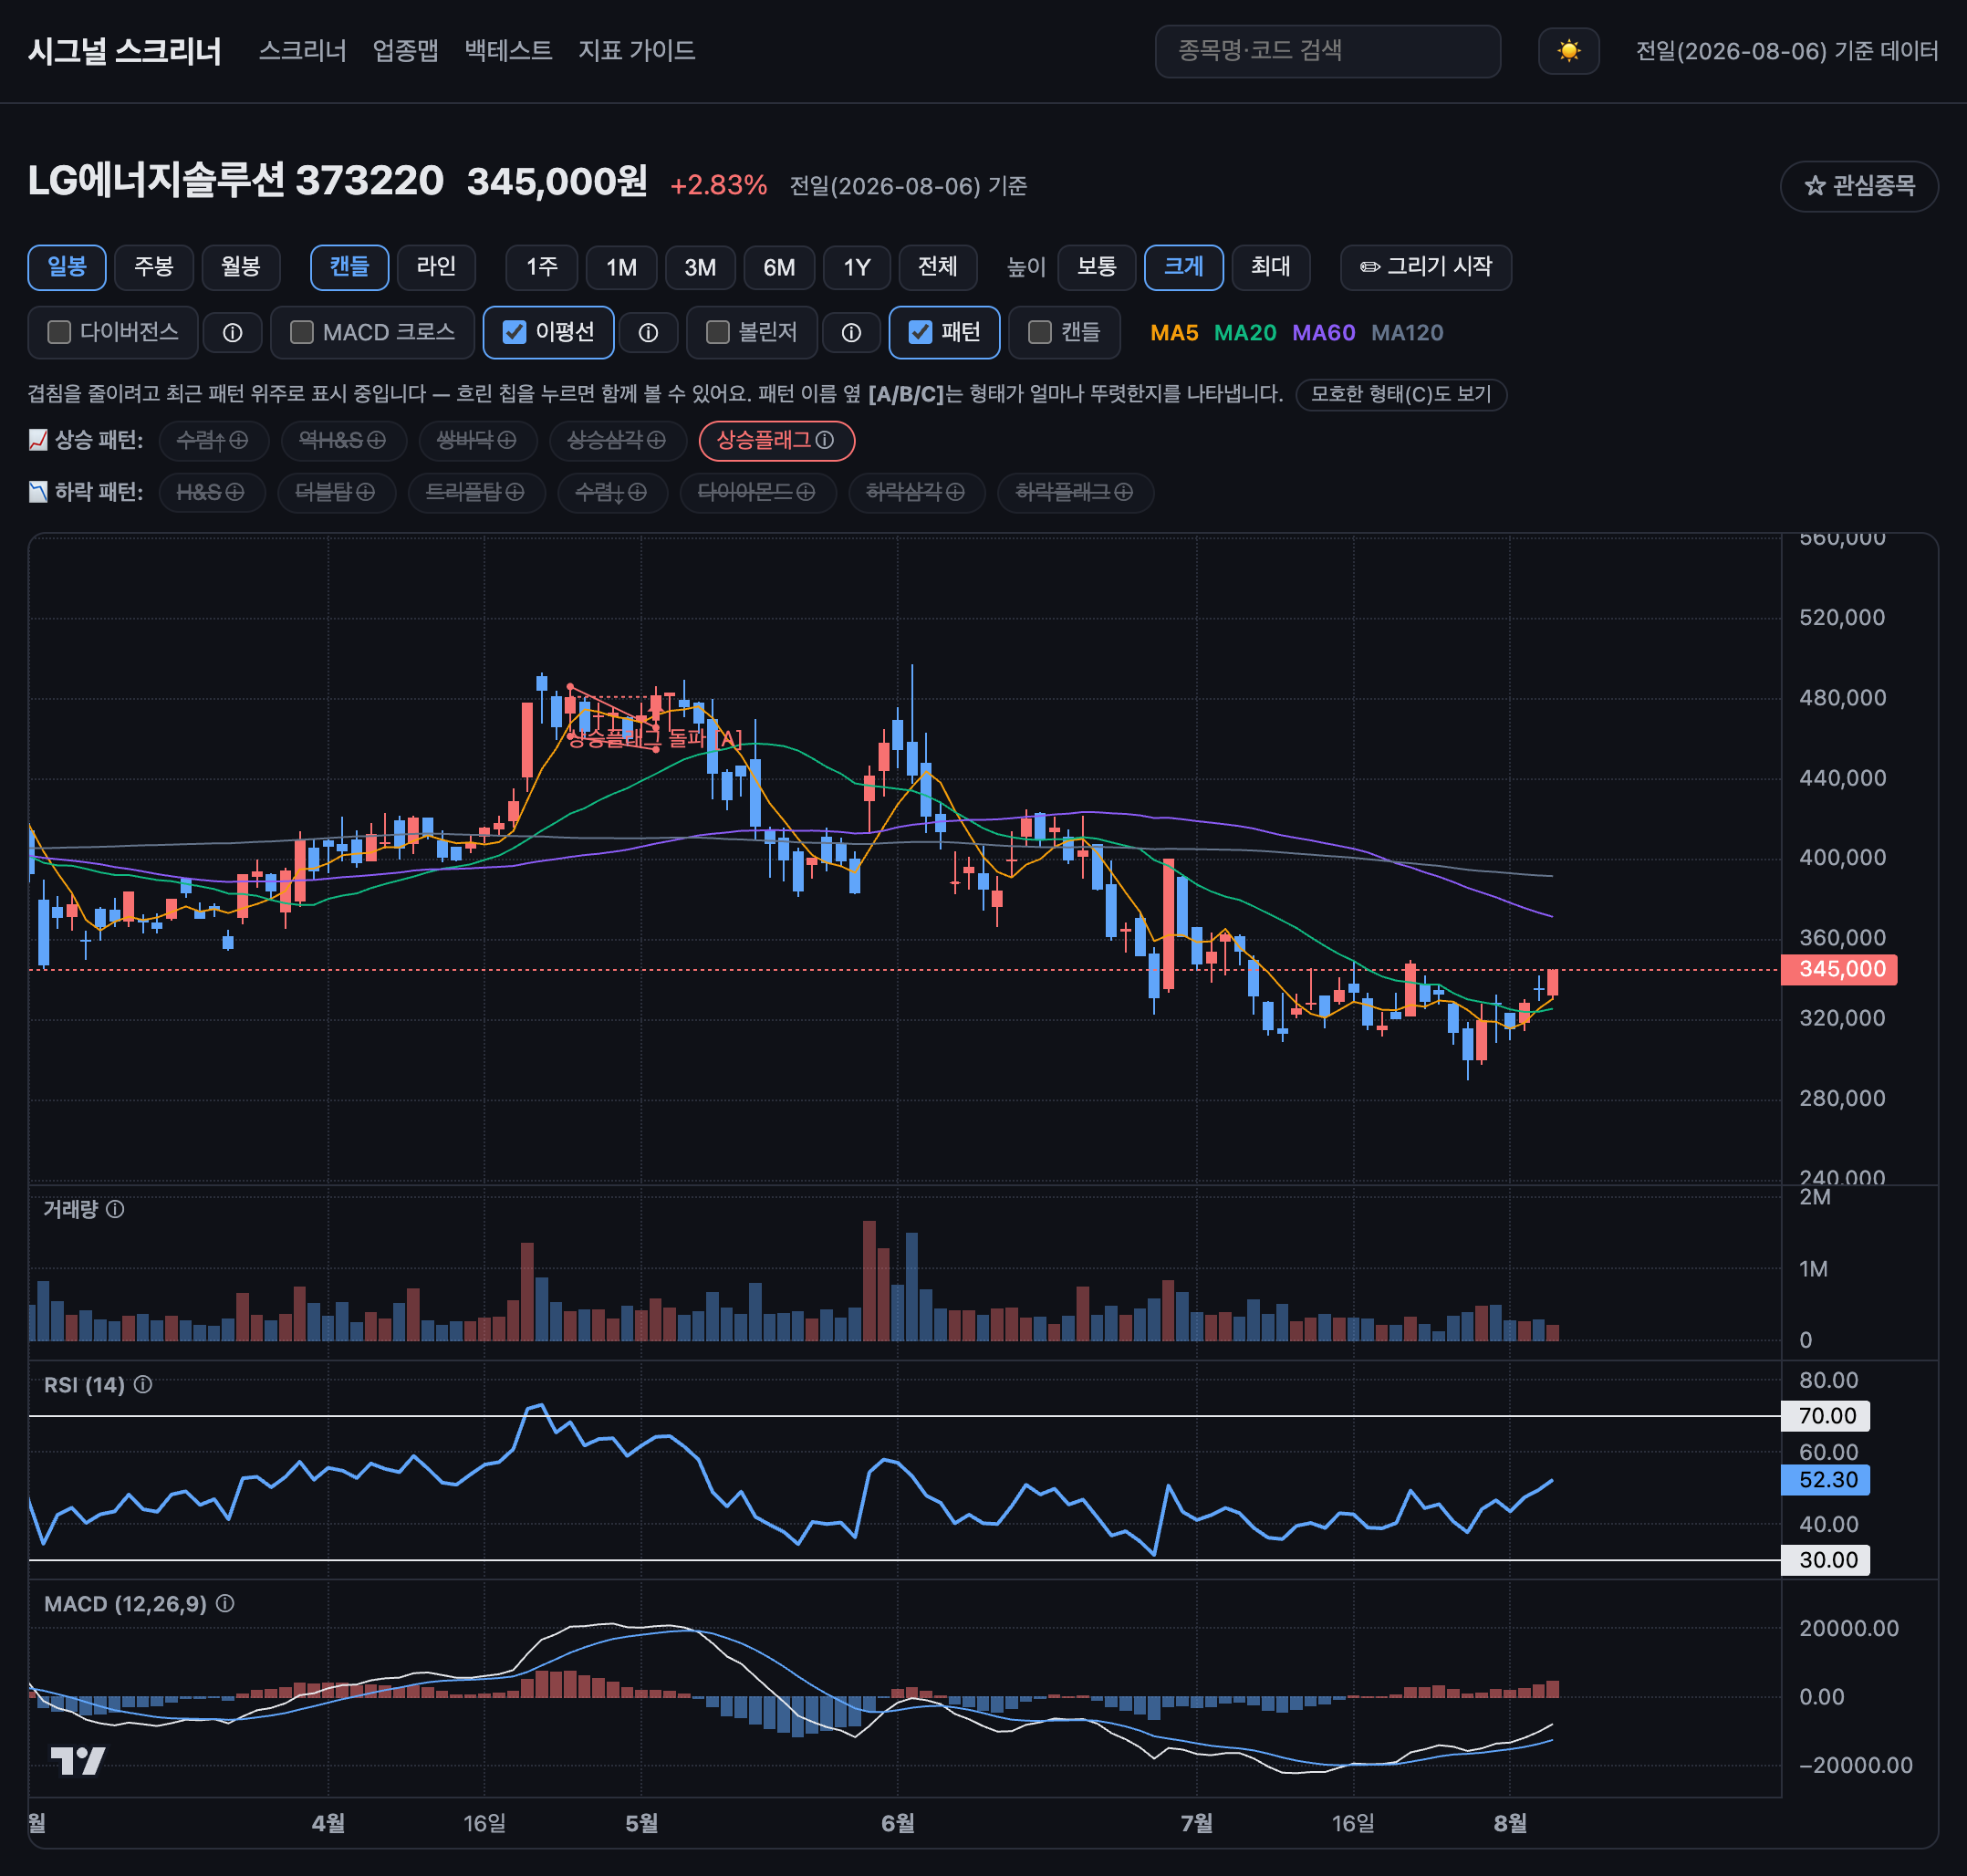Toggle the theme with the sun icon
1967x1876 pixels.
coord(1568,51)
